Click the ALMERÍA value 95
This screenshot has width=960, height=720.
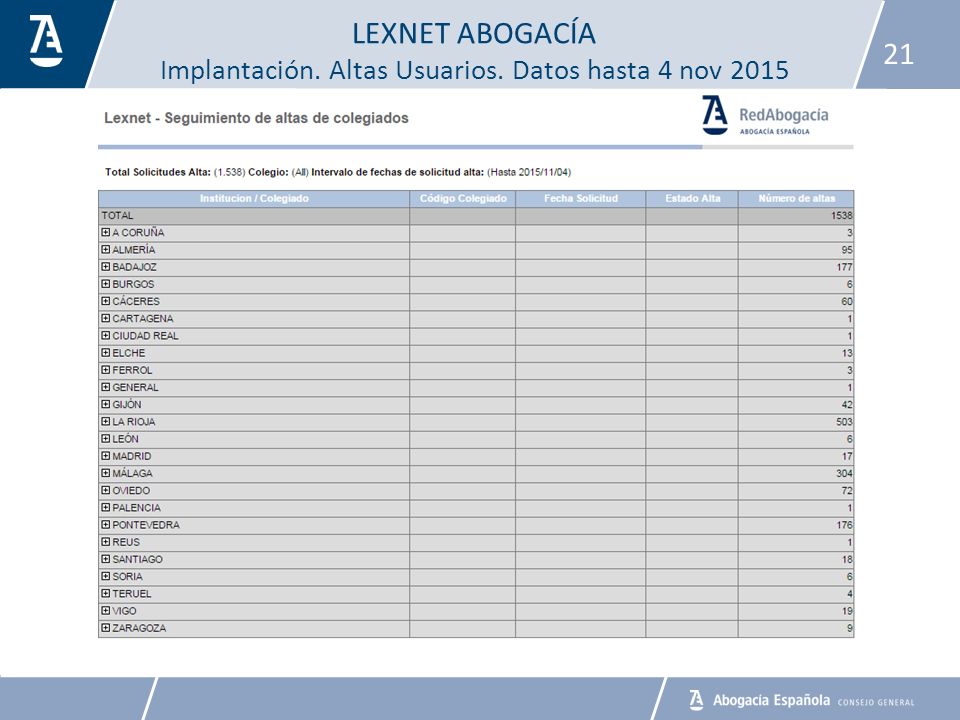tap(847, 250)
